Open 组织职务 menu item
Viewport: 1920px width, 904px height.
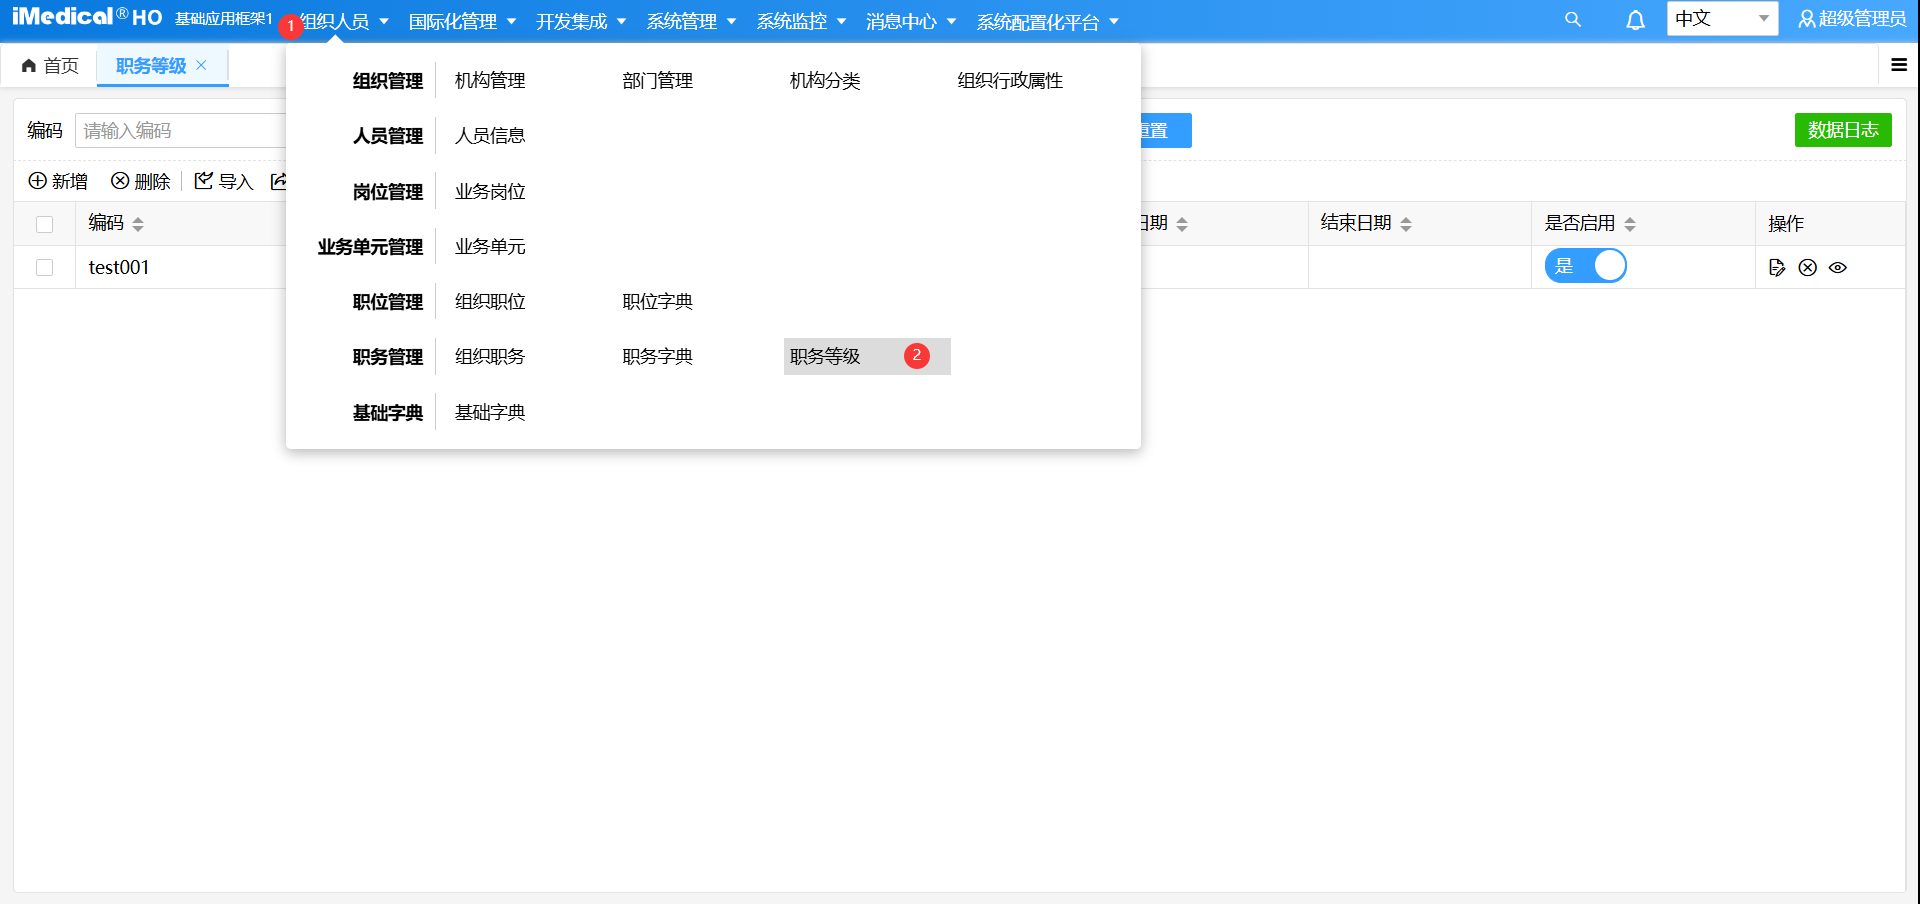pyautogui.click(x=490, y=357)
